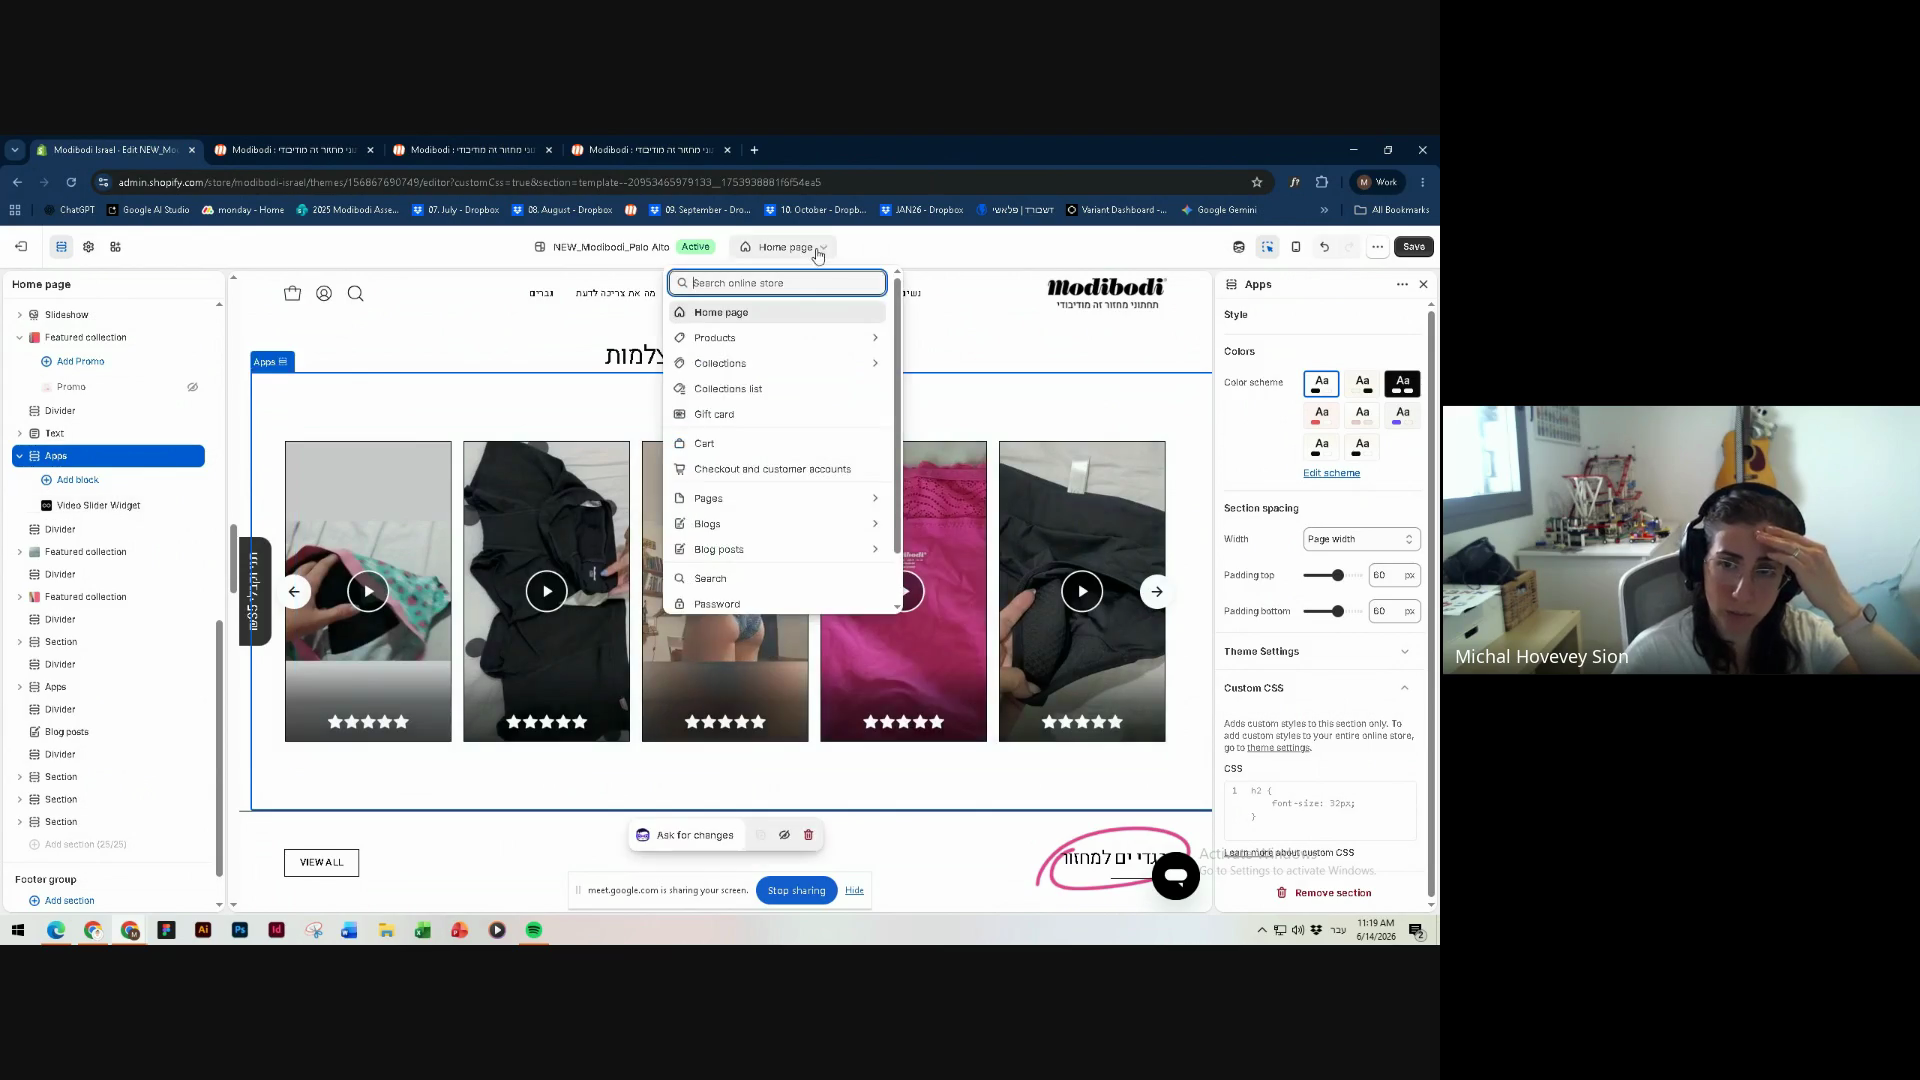Viewport: 1920px width, 1080px height.
Task: Switch to mobile preview icon
Action: tap(1296, 247)
